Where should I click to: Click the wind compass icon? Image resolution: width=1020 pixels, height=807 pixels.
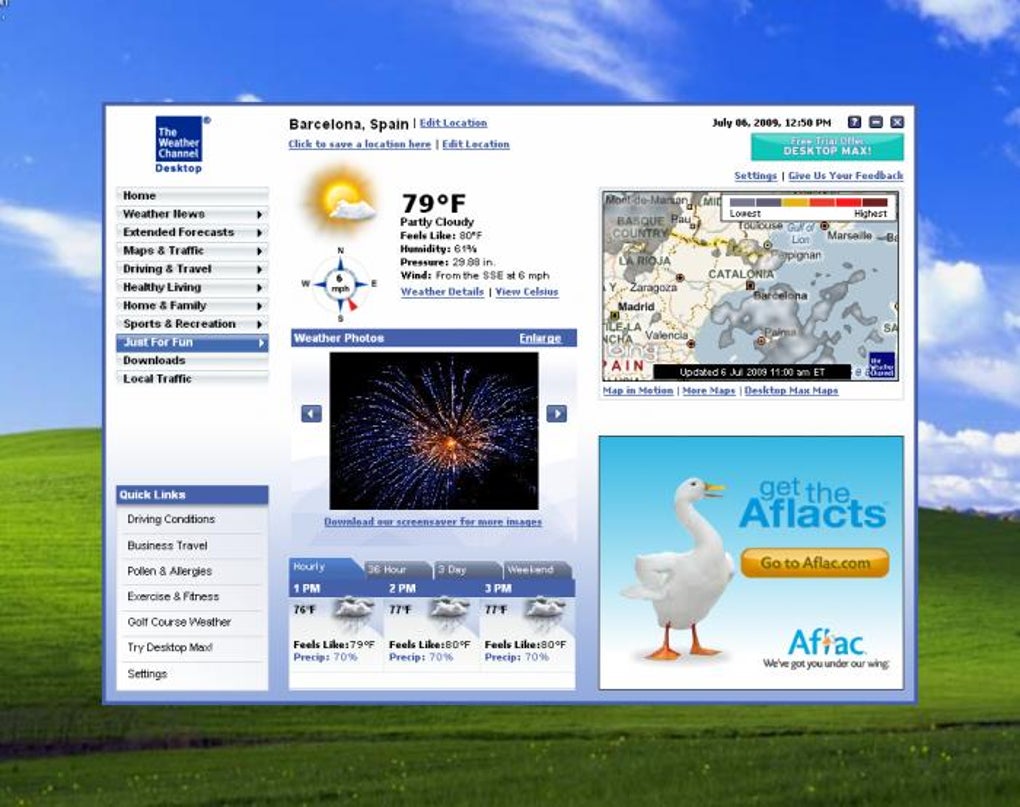[x=340, y=284]
